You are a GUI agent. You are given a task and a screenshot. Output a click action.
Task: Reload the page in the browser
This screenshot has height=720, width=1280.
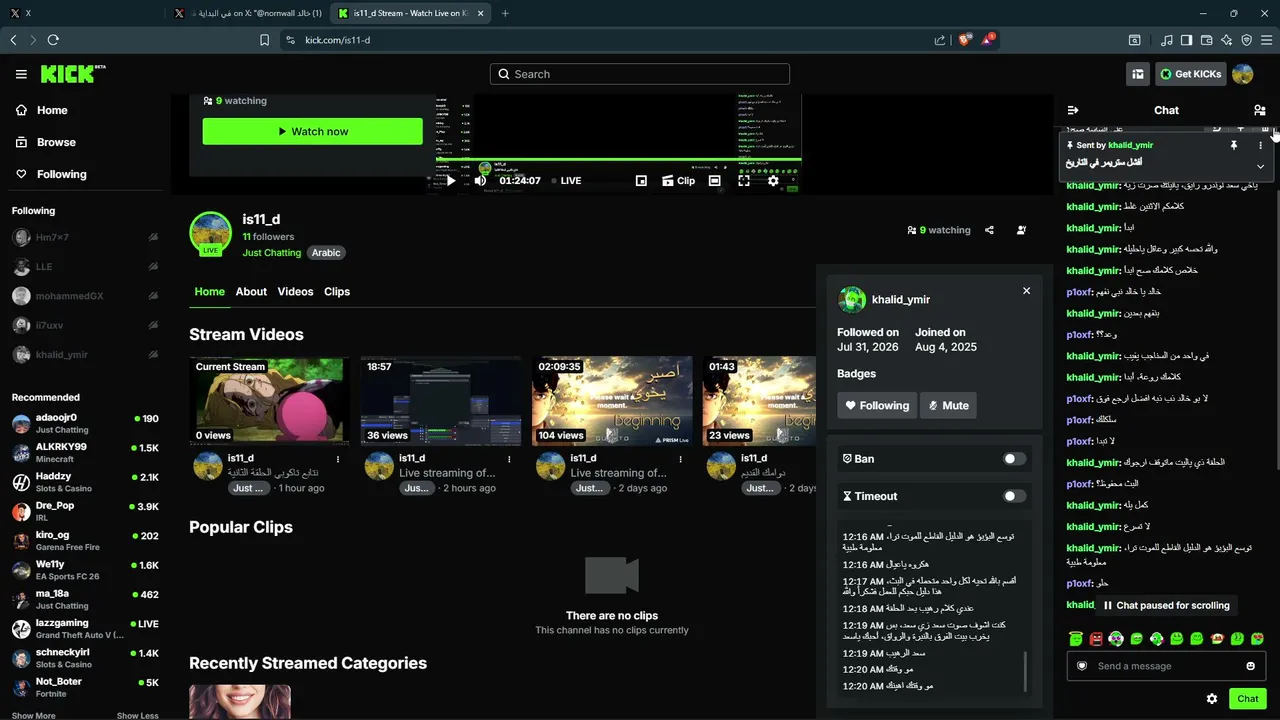coord(53,40)
